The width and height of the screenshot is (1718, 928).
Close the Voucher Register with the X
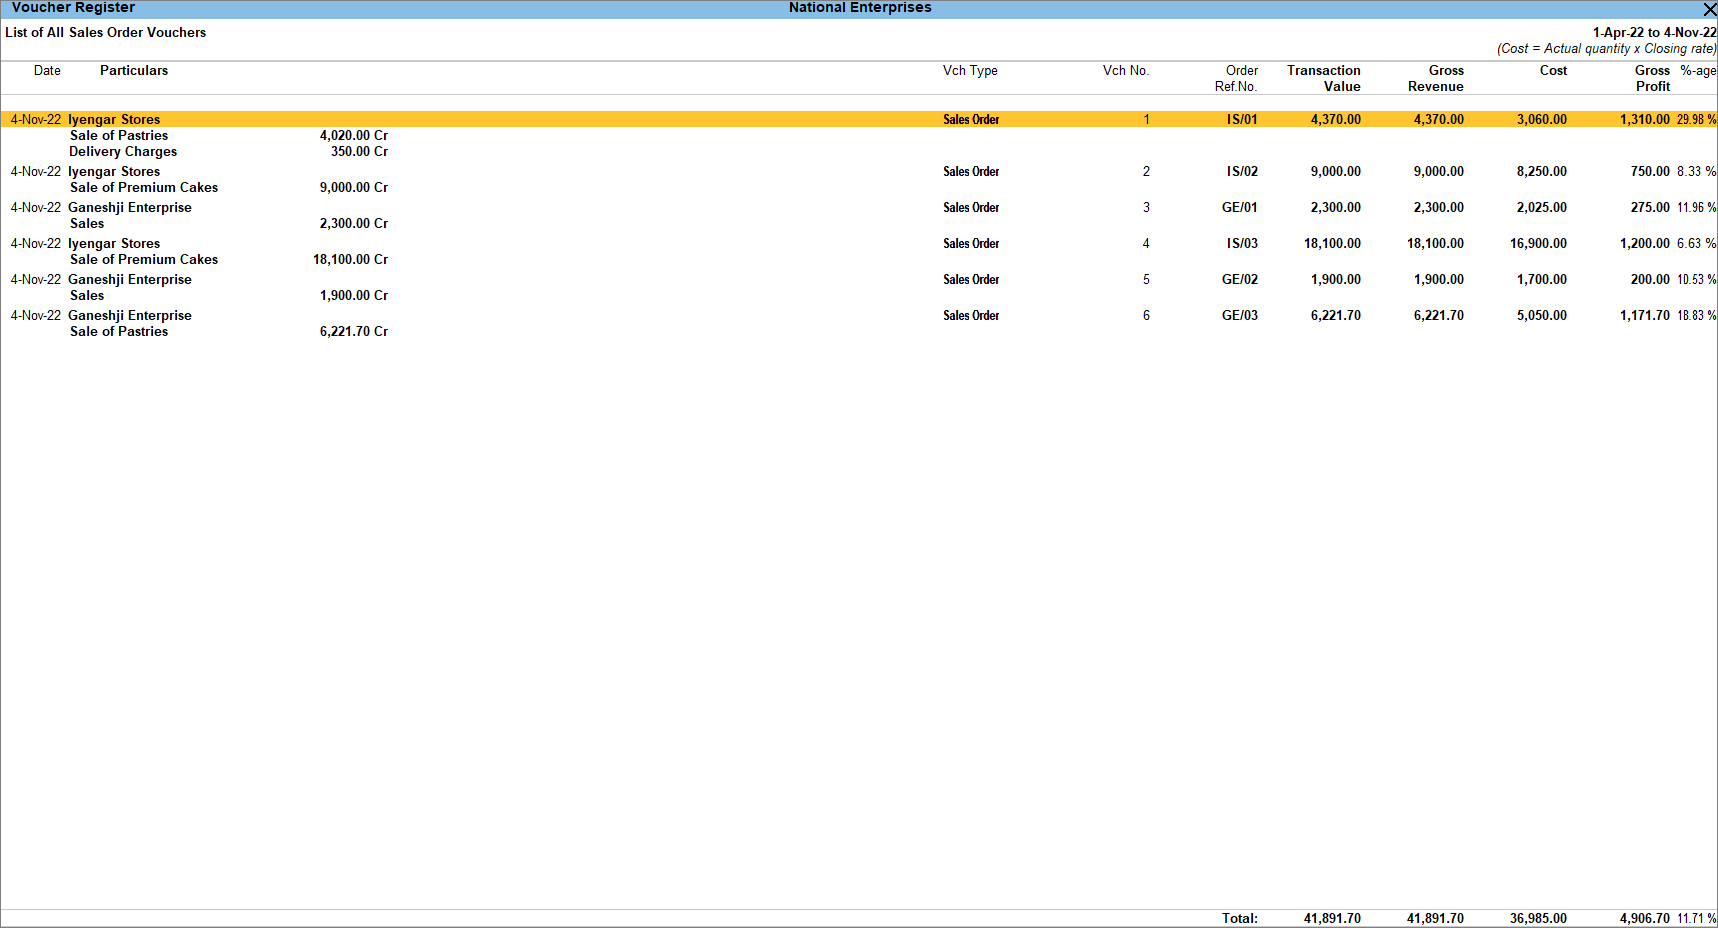(x=1709, y=9)
